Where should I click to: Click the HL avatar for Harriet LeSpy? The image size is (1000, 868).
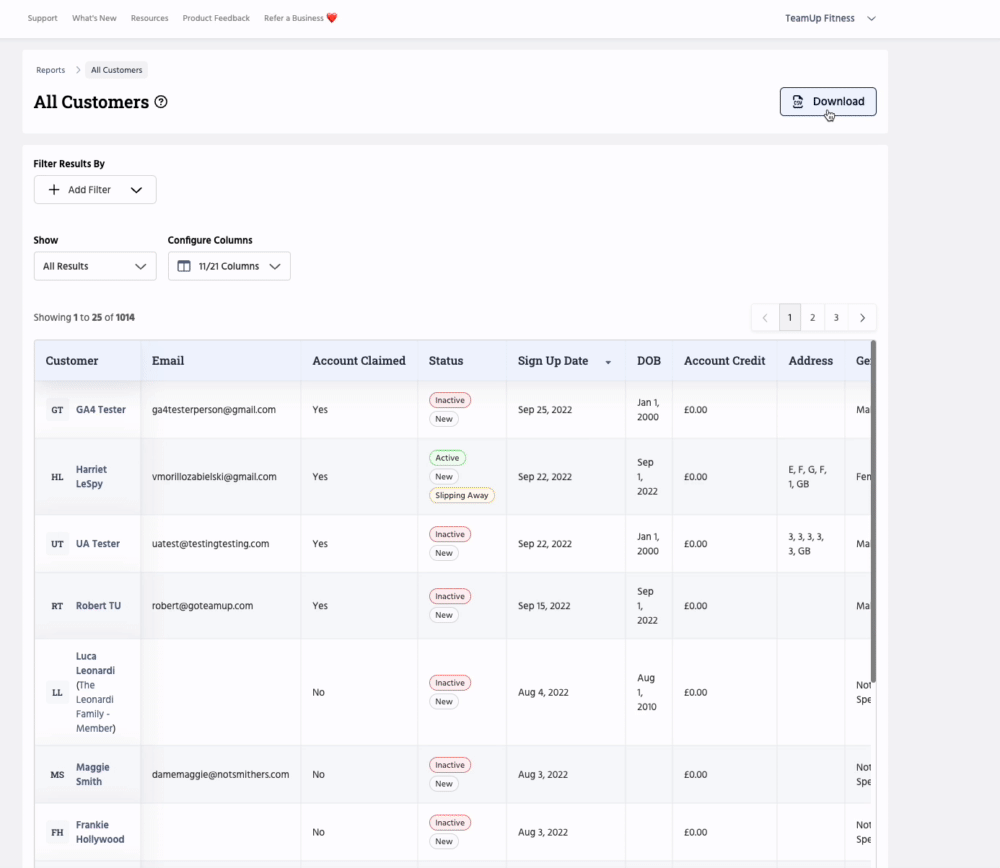[x=57, y=477]
